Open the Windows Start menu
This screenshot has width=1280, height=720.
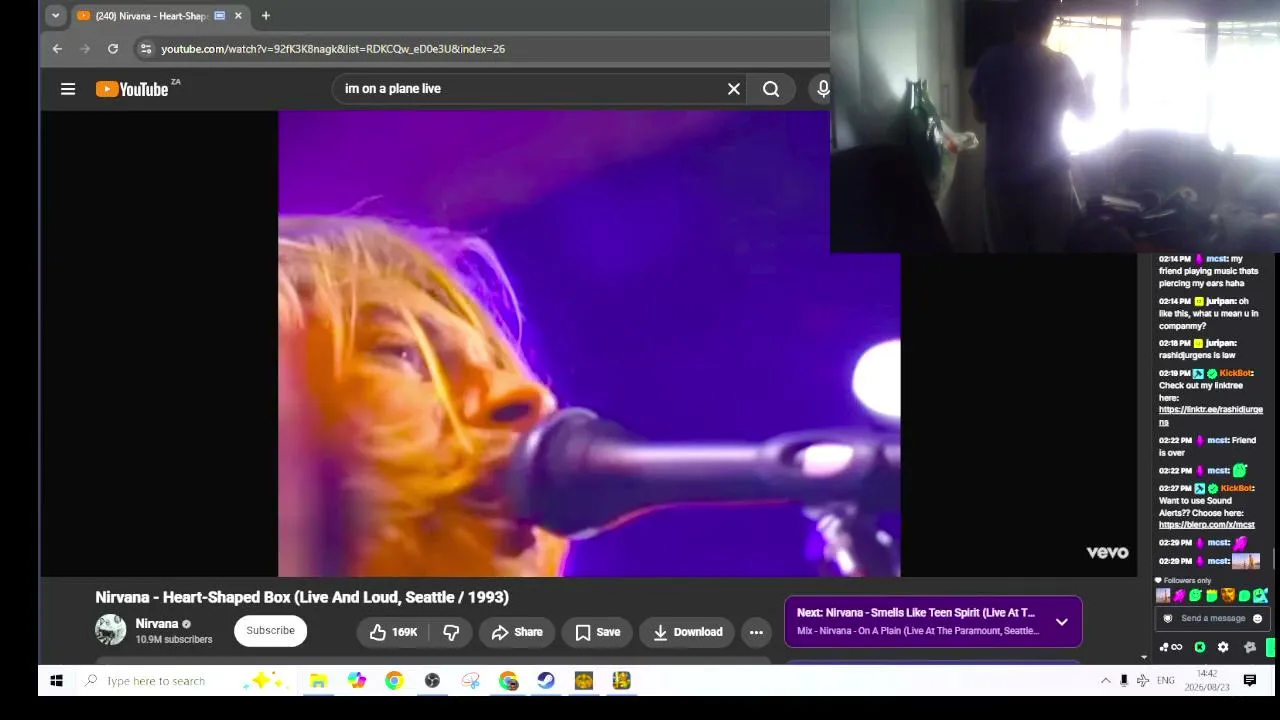pyautogui.click(x=56, y=681)
